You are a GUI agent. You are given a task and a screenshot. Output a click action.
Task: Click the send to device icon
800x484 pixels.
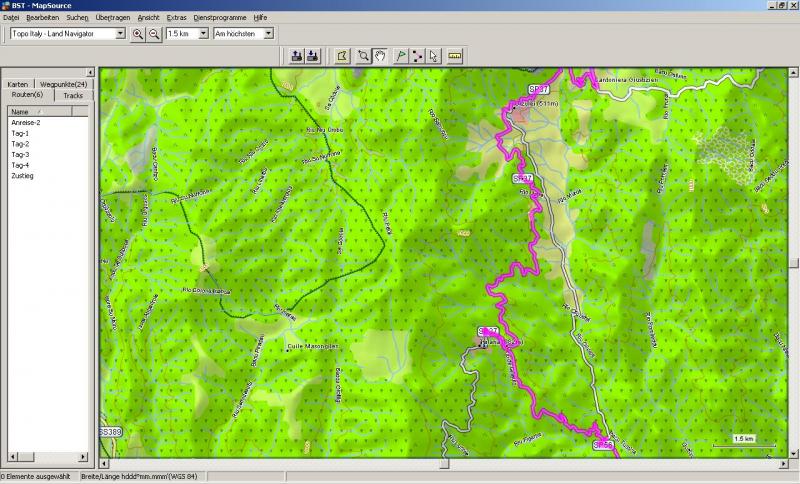tap(297, 55)
